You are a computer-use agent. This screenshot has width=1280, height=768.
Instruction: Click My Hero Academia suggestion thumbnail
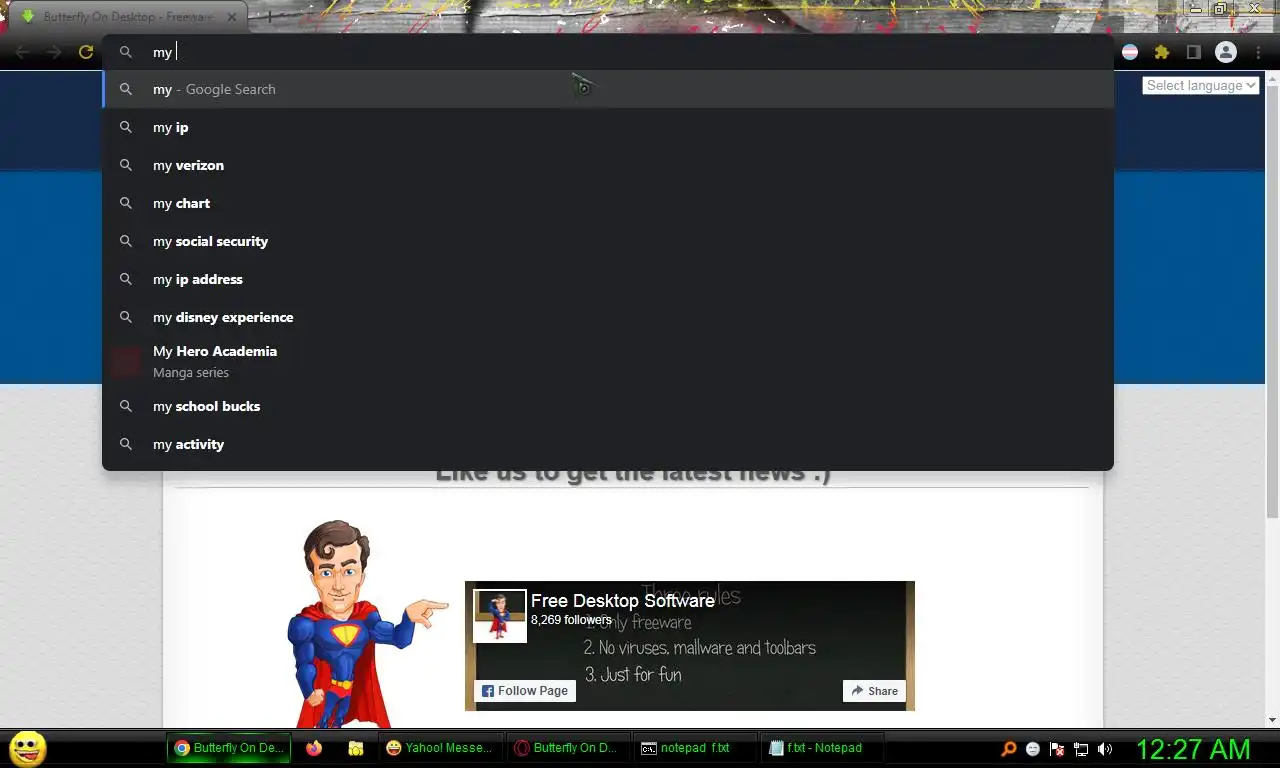click(x=126, y=361)
